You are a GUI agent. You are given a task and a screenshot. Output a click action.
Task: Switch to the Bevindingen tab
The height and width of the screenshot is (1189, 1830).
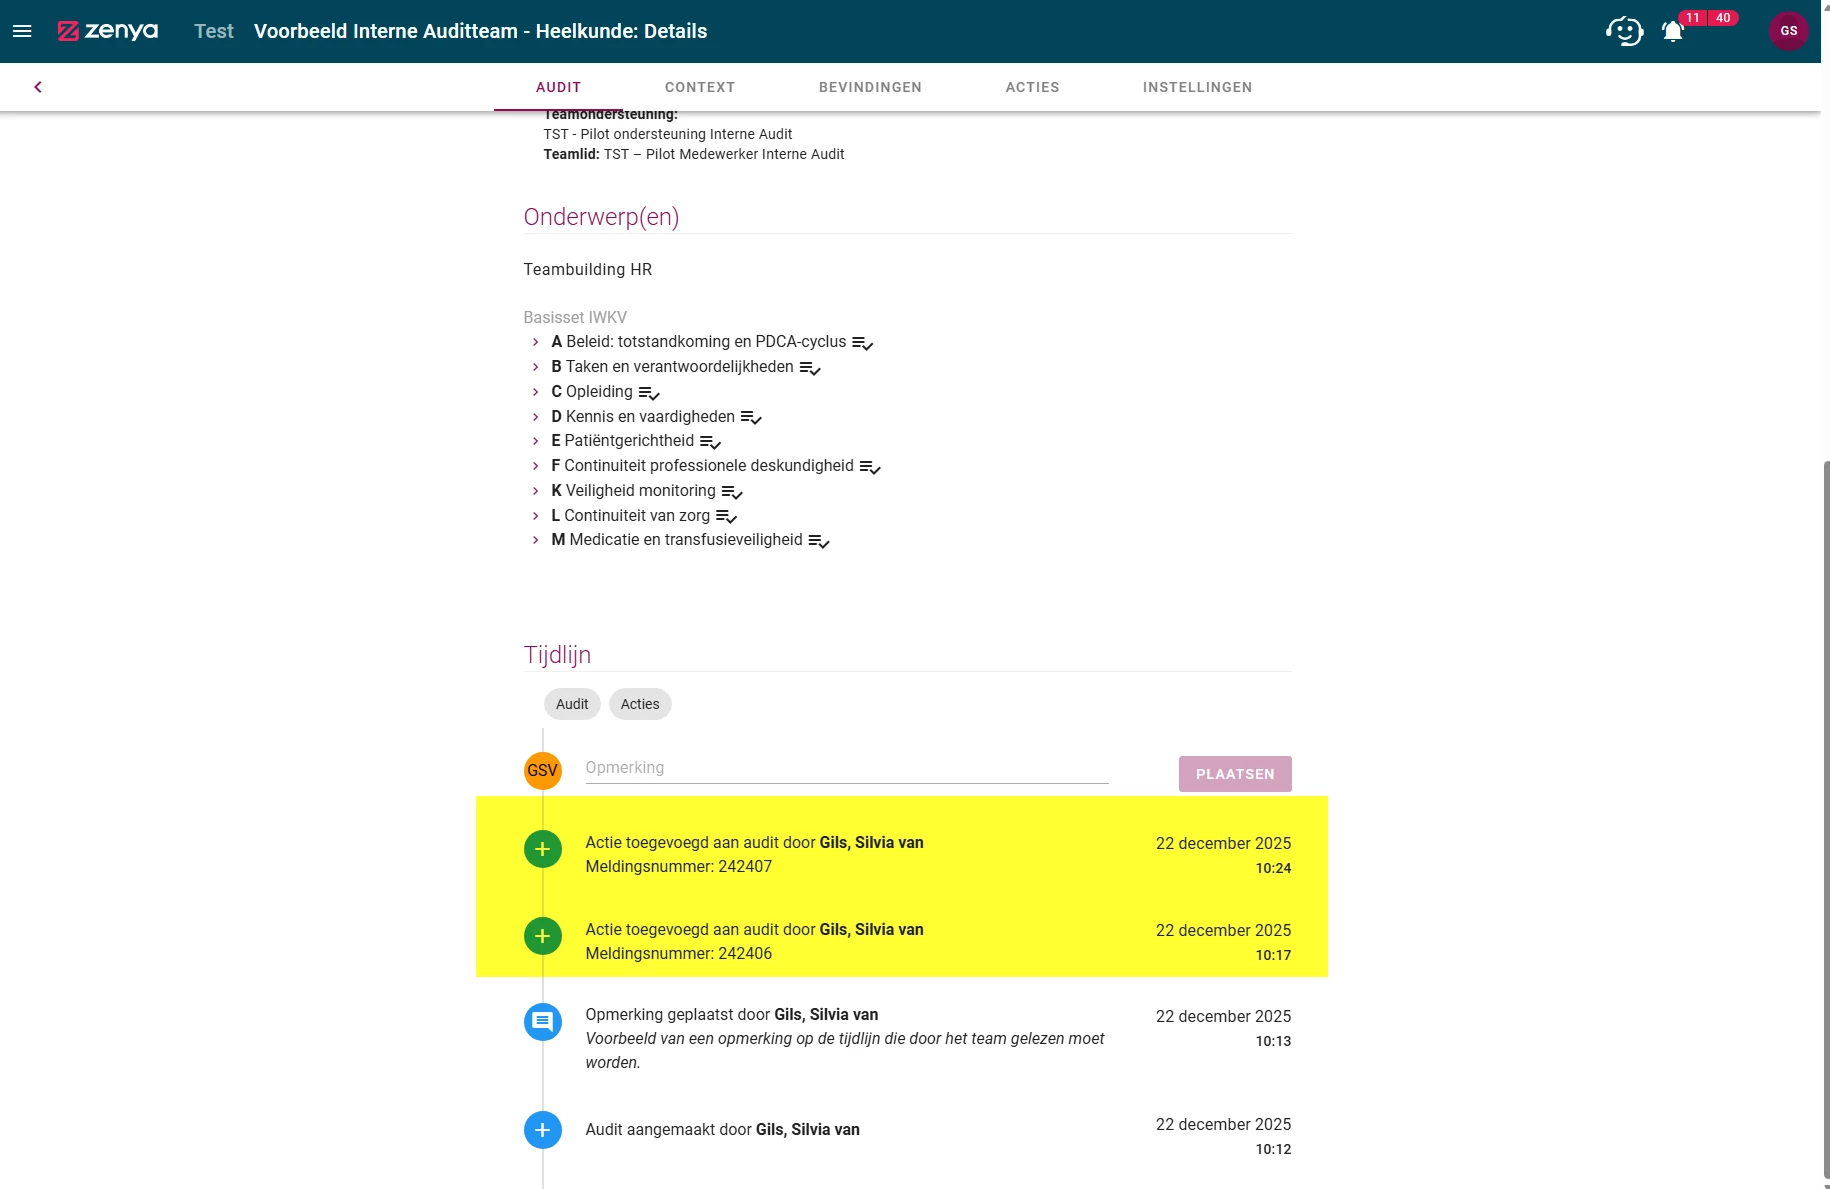(x=870, y=87)
